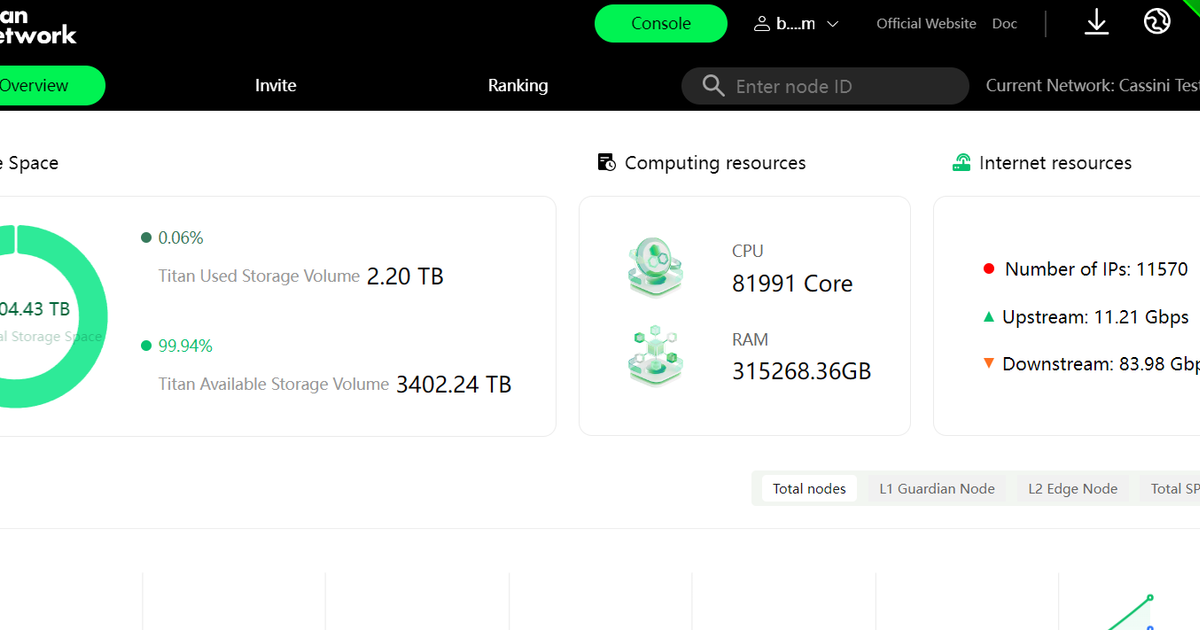Click the download arrow icon
1200x630 pixels.
(x=1097, y=22)
